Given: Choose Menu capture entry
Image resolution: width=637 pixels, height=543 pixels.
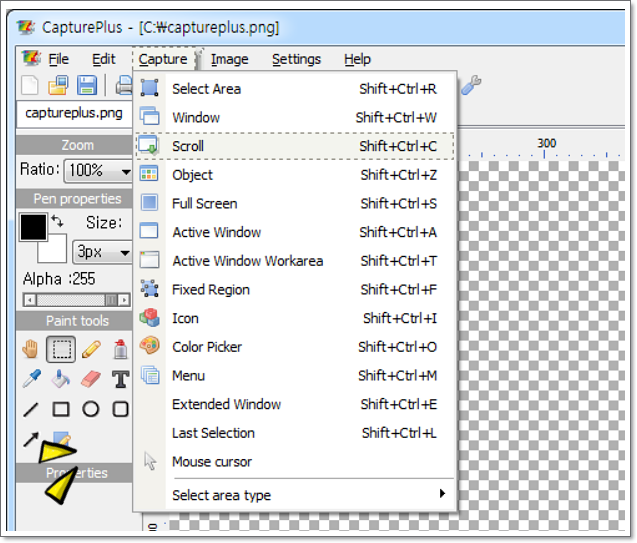Looking at the screenshot, I should tap(295, 376).
